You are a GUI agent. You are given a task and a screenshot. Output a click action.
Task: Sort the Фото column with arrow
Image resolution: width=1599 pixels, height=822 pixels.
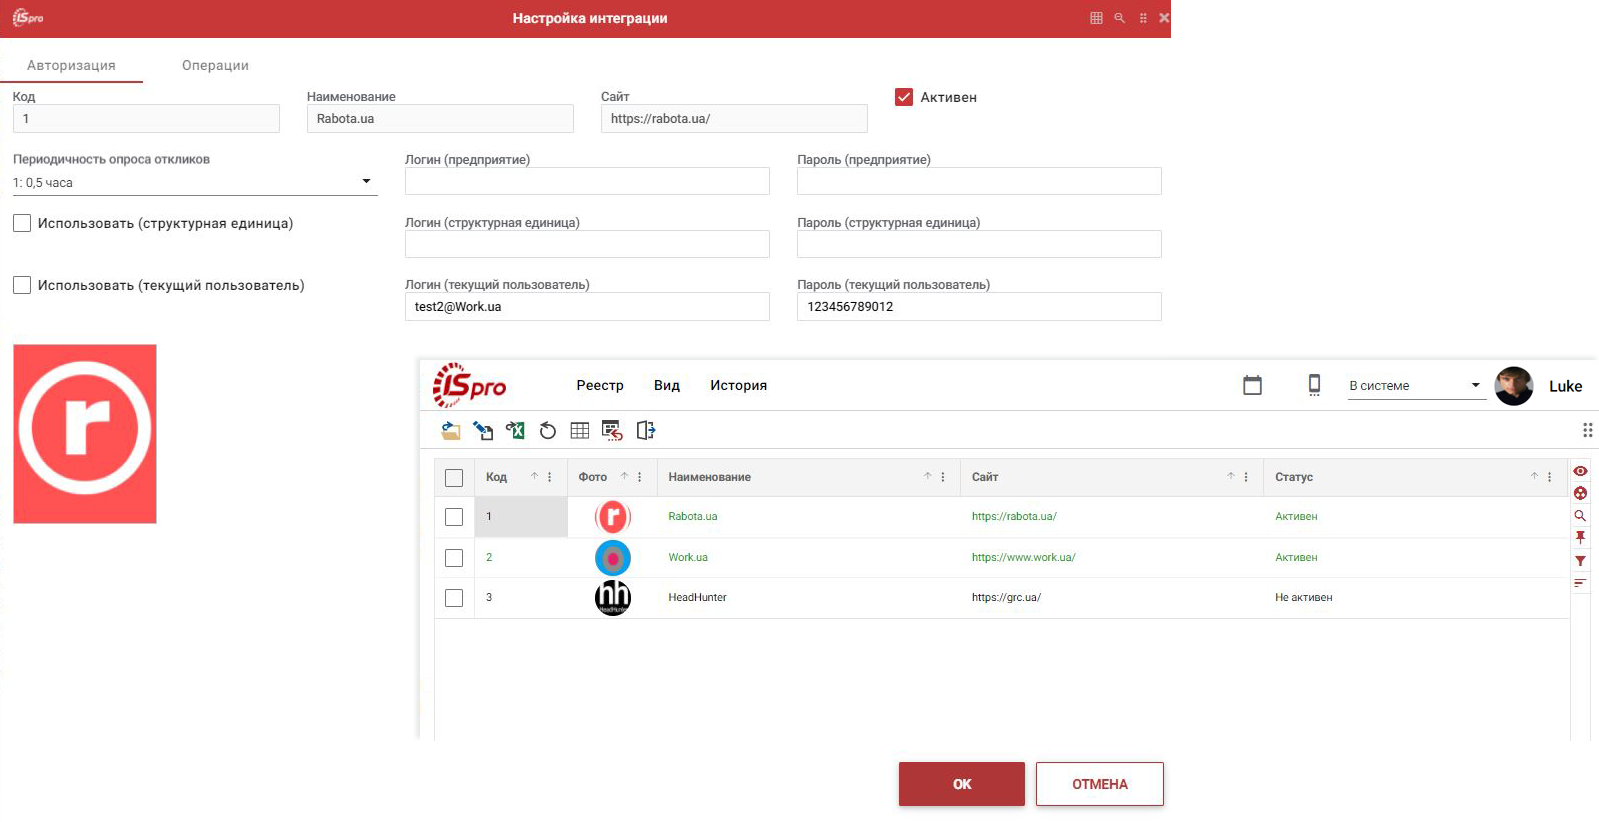(624, 476)
